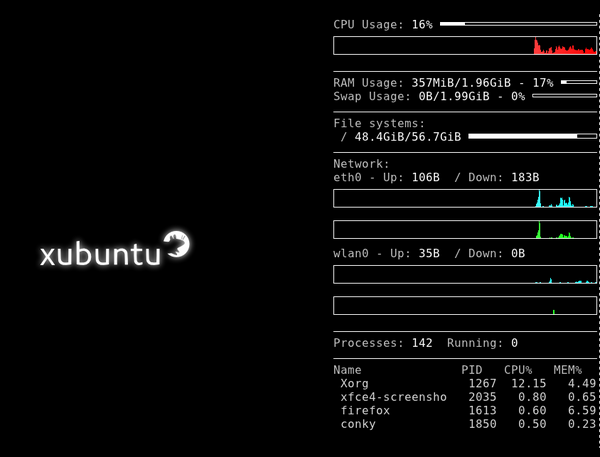Click the Name column header

click(x=347, y=370)
